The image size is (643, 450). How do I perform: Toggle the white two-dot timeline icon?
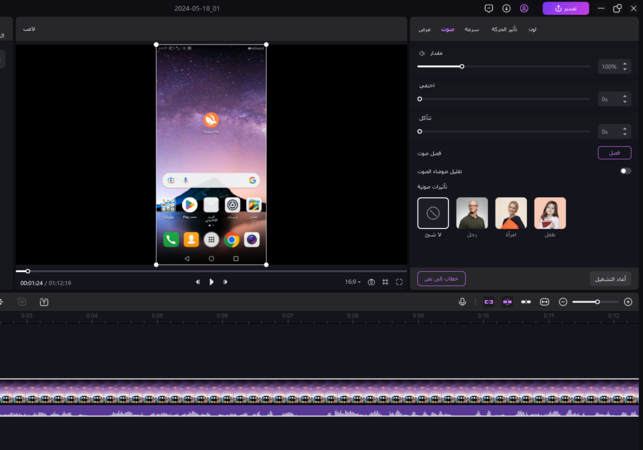pos(526,302)
